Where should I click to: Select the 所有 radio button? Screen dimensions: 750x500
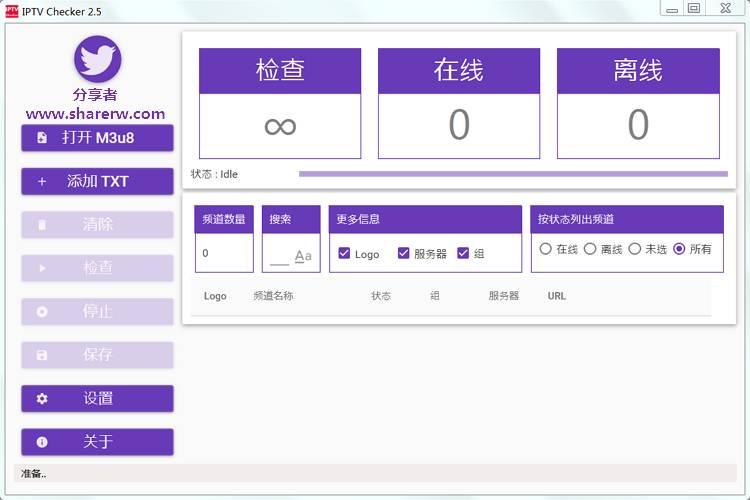tap(679, 249)
